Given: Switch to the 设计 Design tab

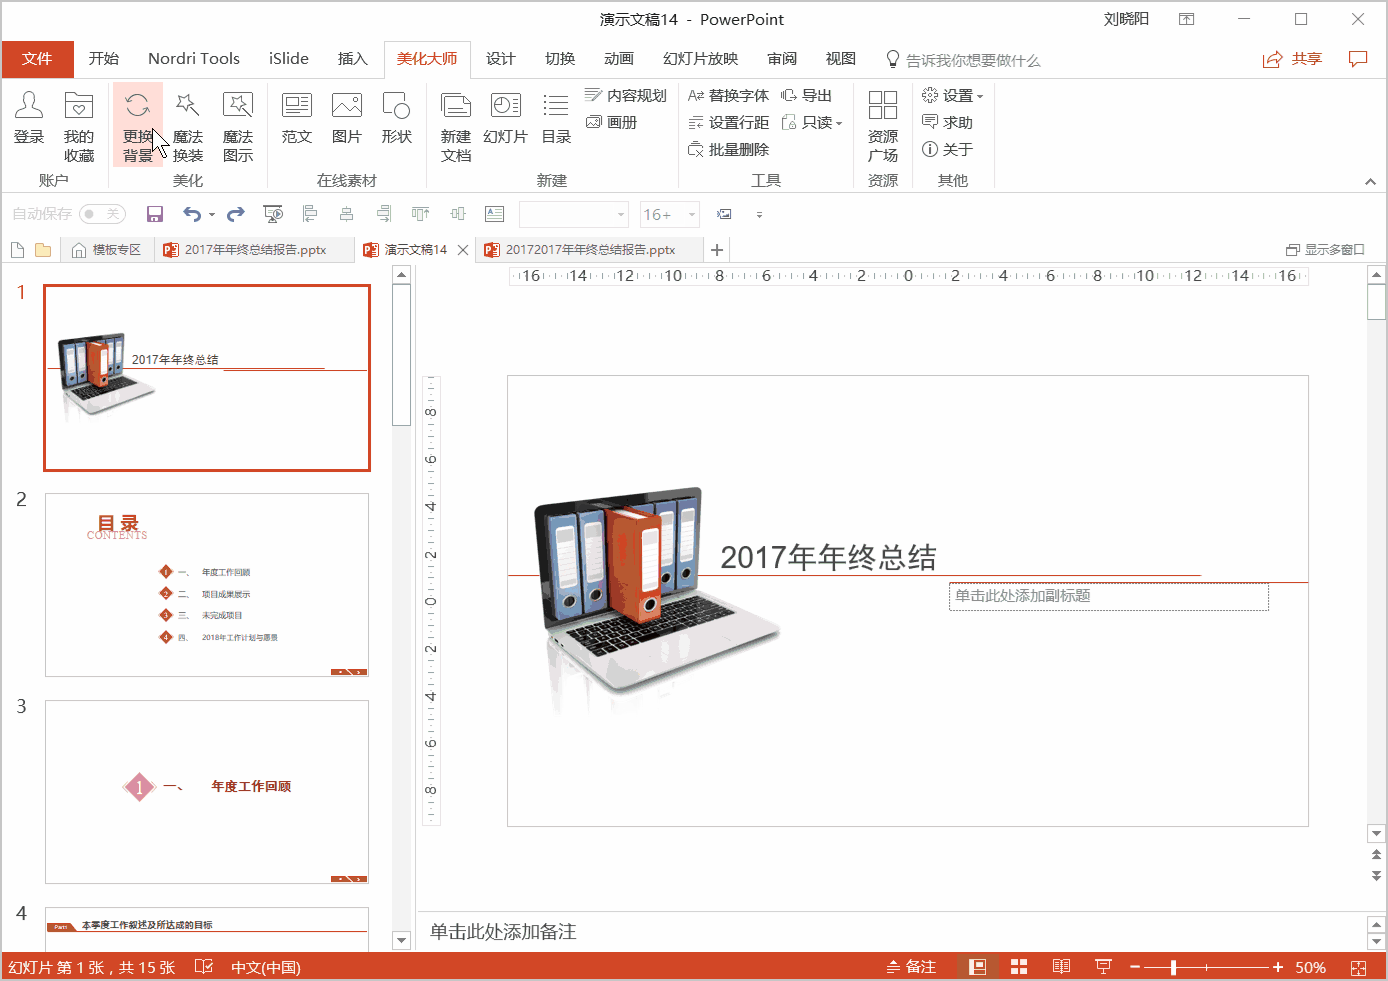Looking at the screenshot, I should click(x=500, y=59).
